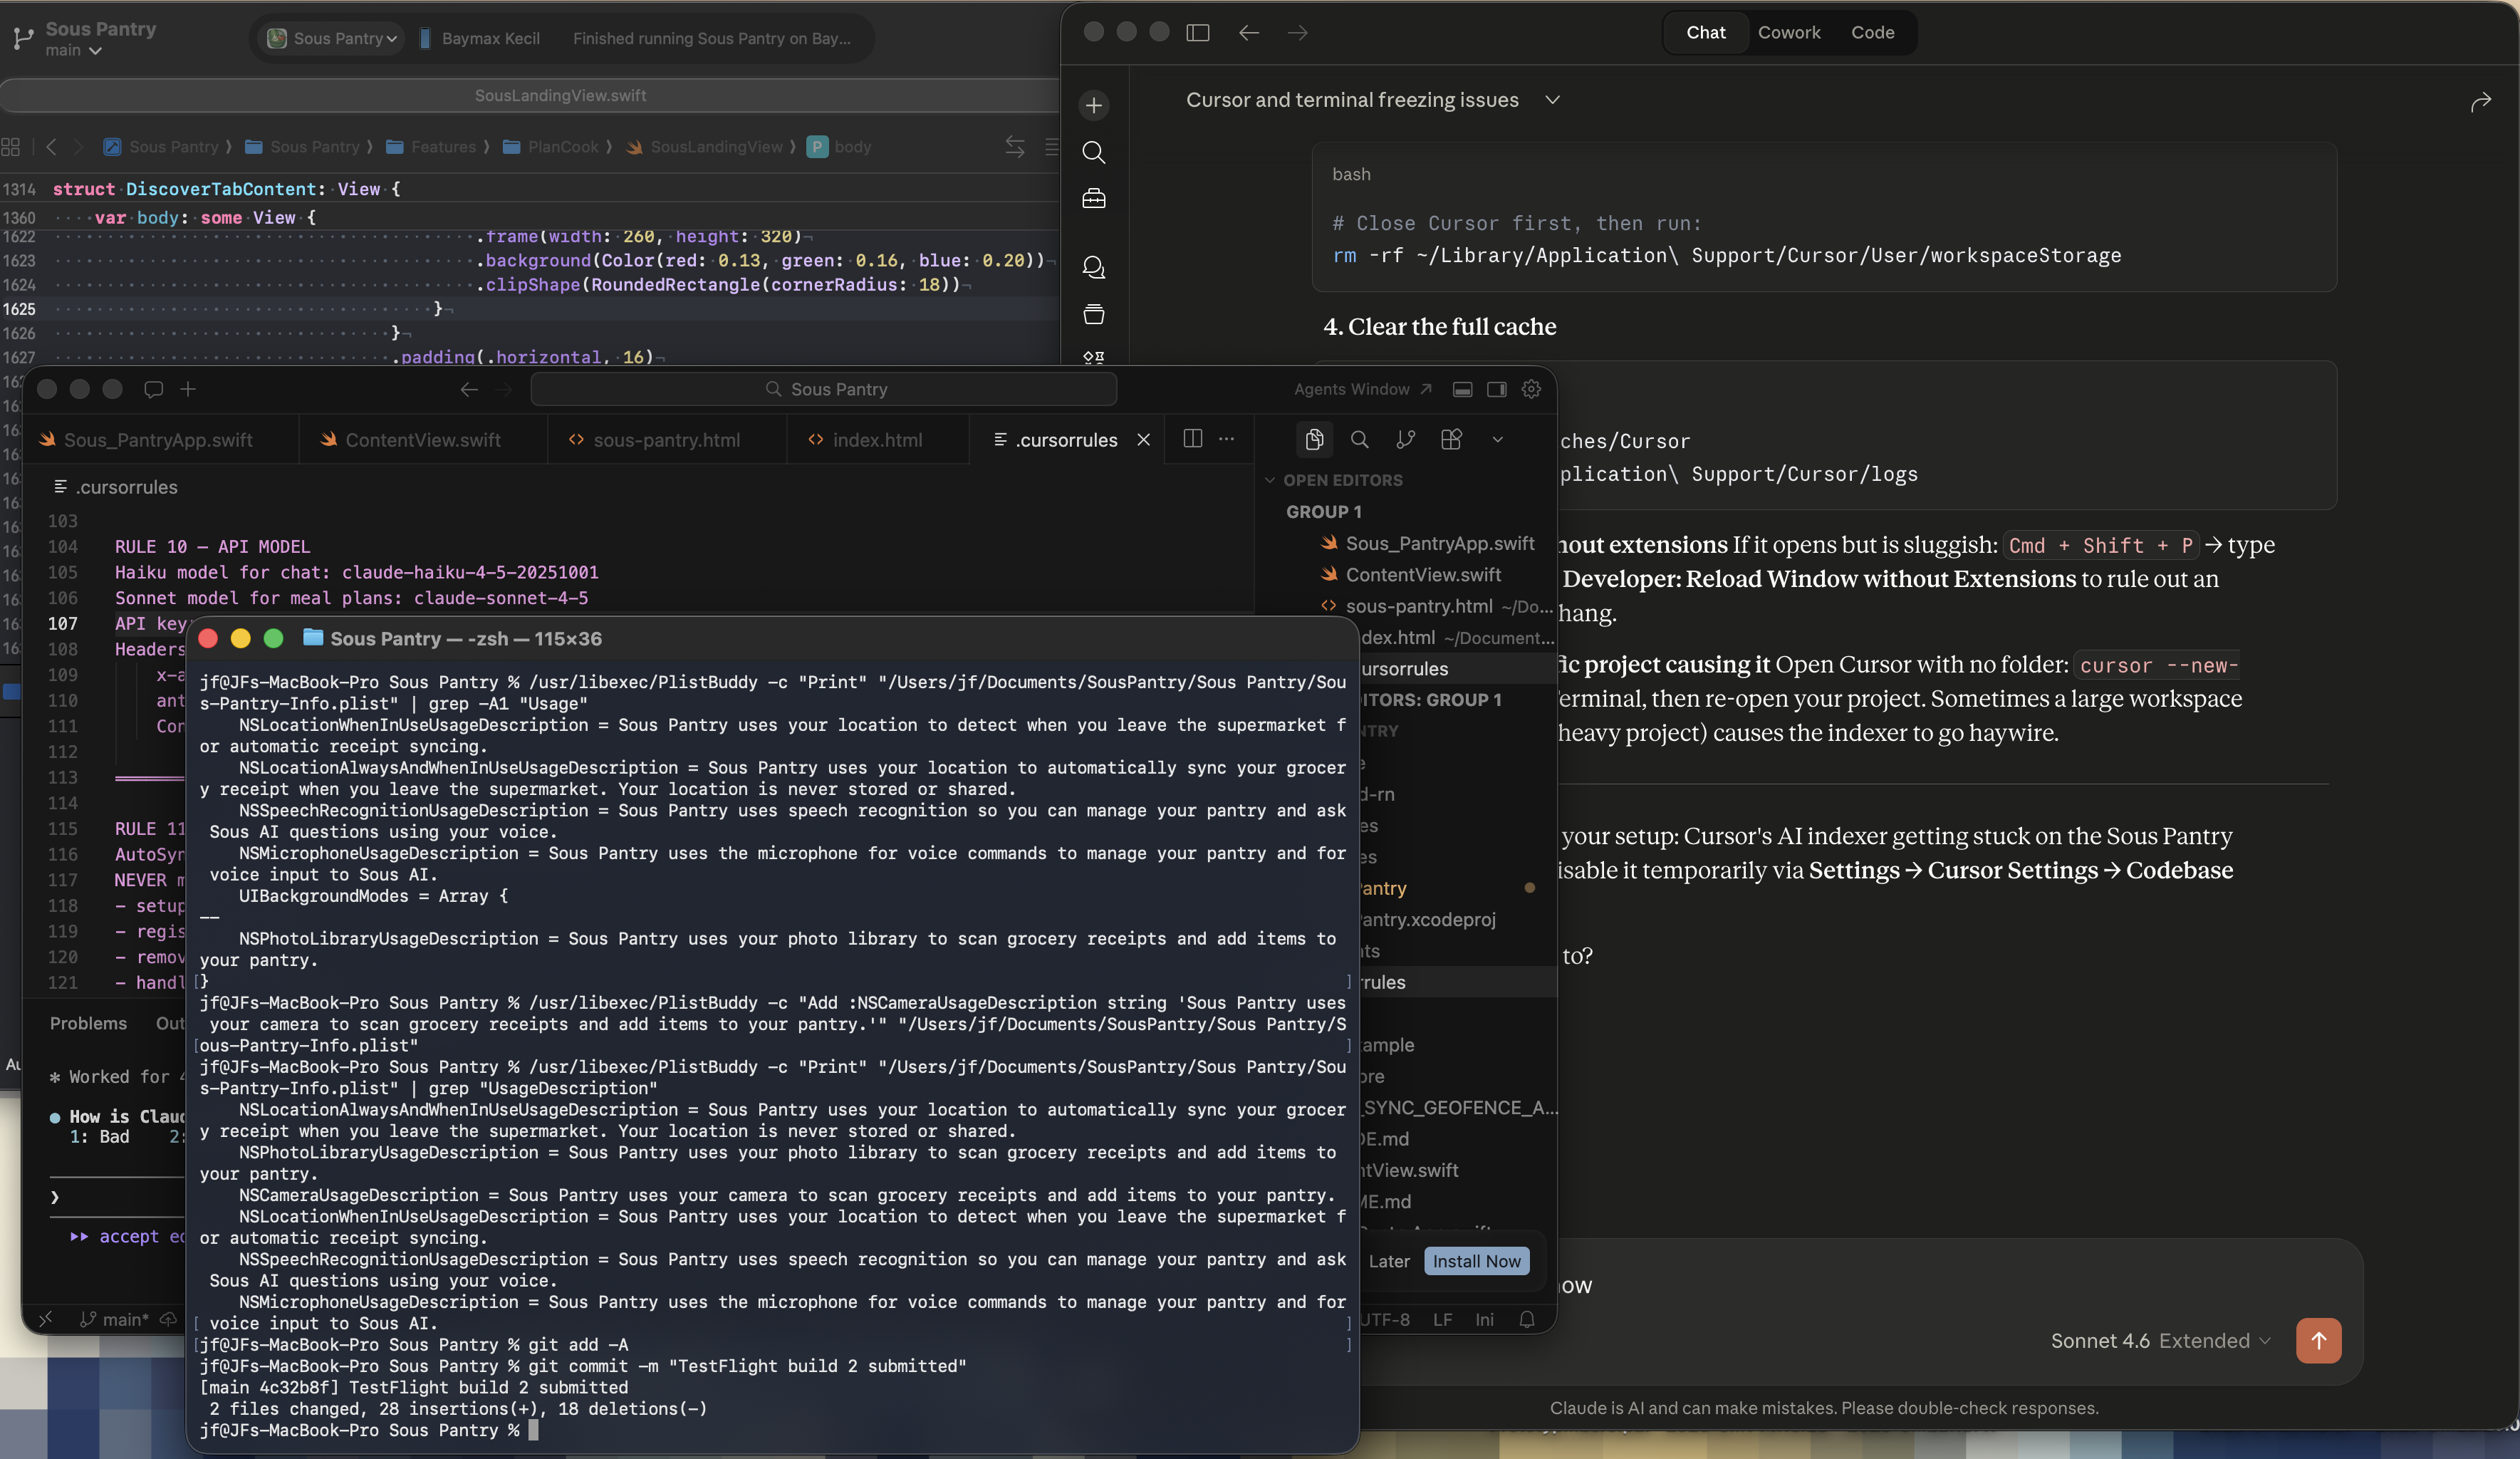Click Features folder in Xcode breadcrumb
Viewport: 2520px width, 1459px height.
click(x=431, y=147)
